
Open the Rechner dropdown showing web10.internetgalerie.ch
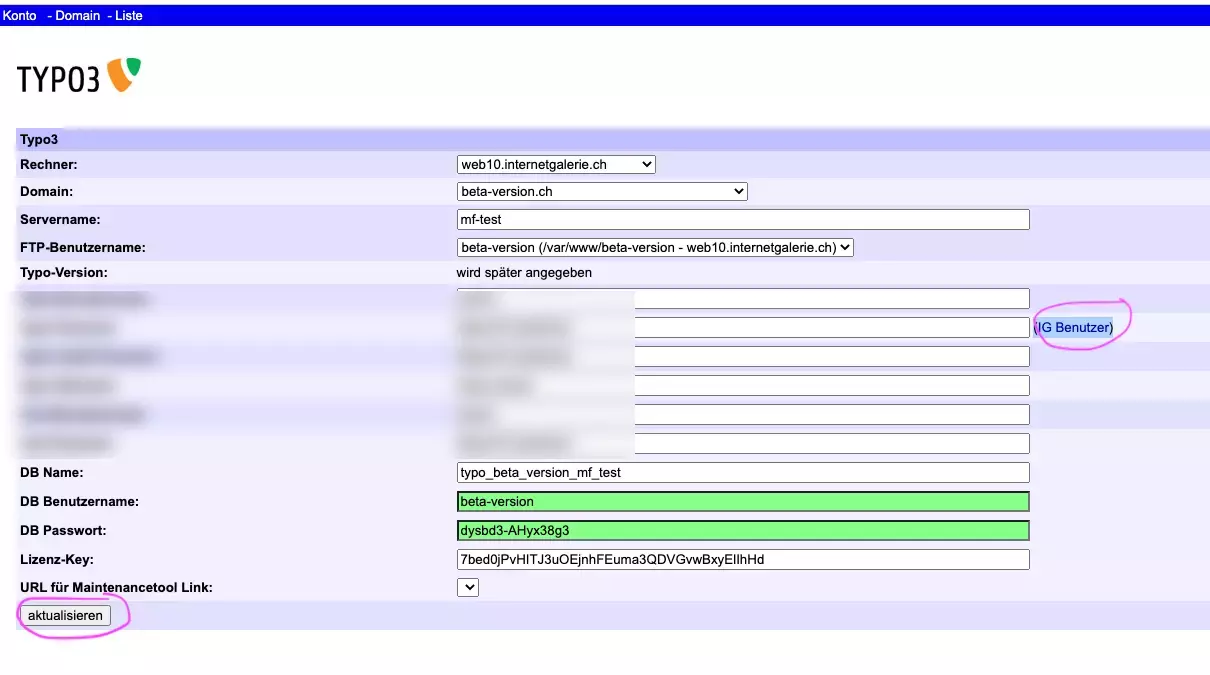click(x=556, y=164)
